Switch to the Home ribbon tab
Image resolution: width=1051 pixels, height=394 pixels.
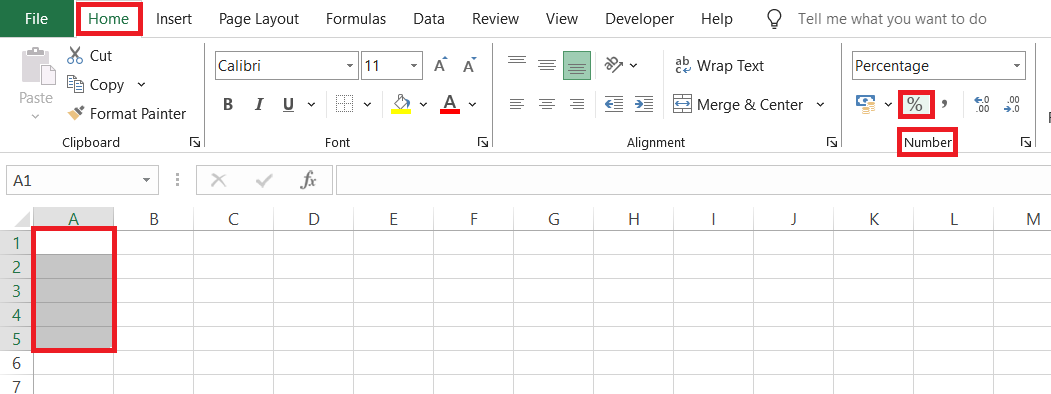(109, 19)
